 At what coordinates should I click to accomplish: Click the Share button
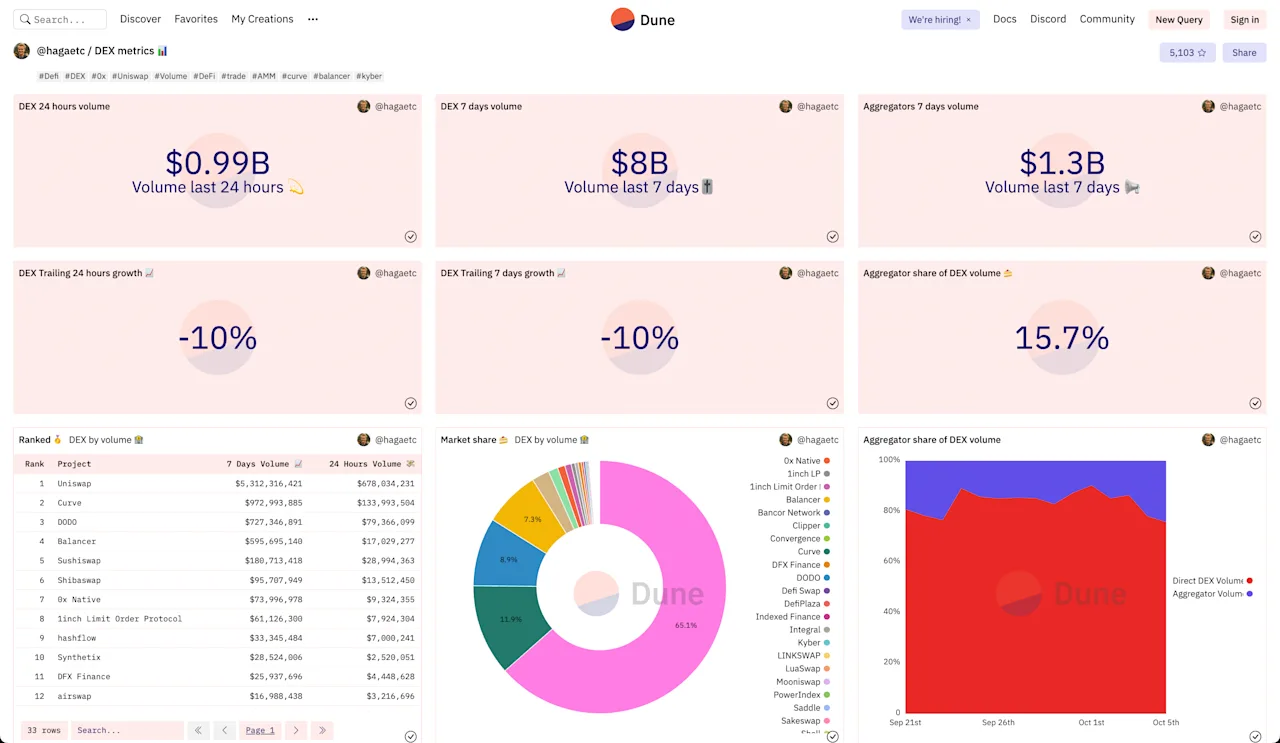point(1244,53)
